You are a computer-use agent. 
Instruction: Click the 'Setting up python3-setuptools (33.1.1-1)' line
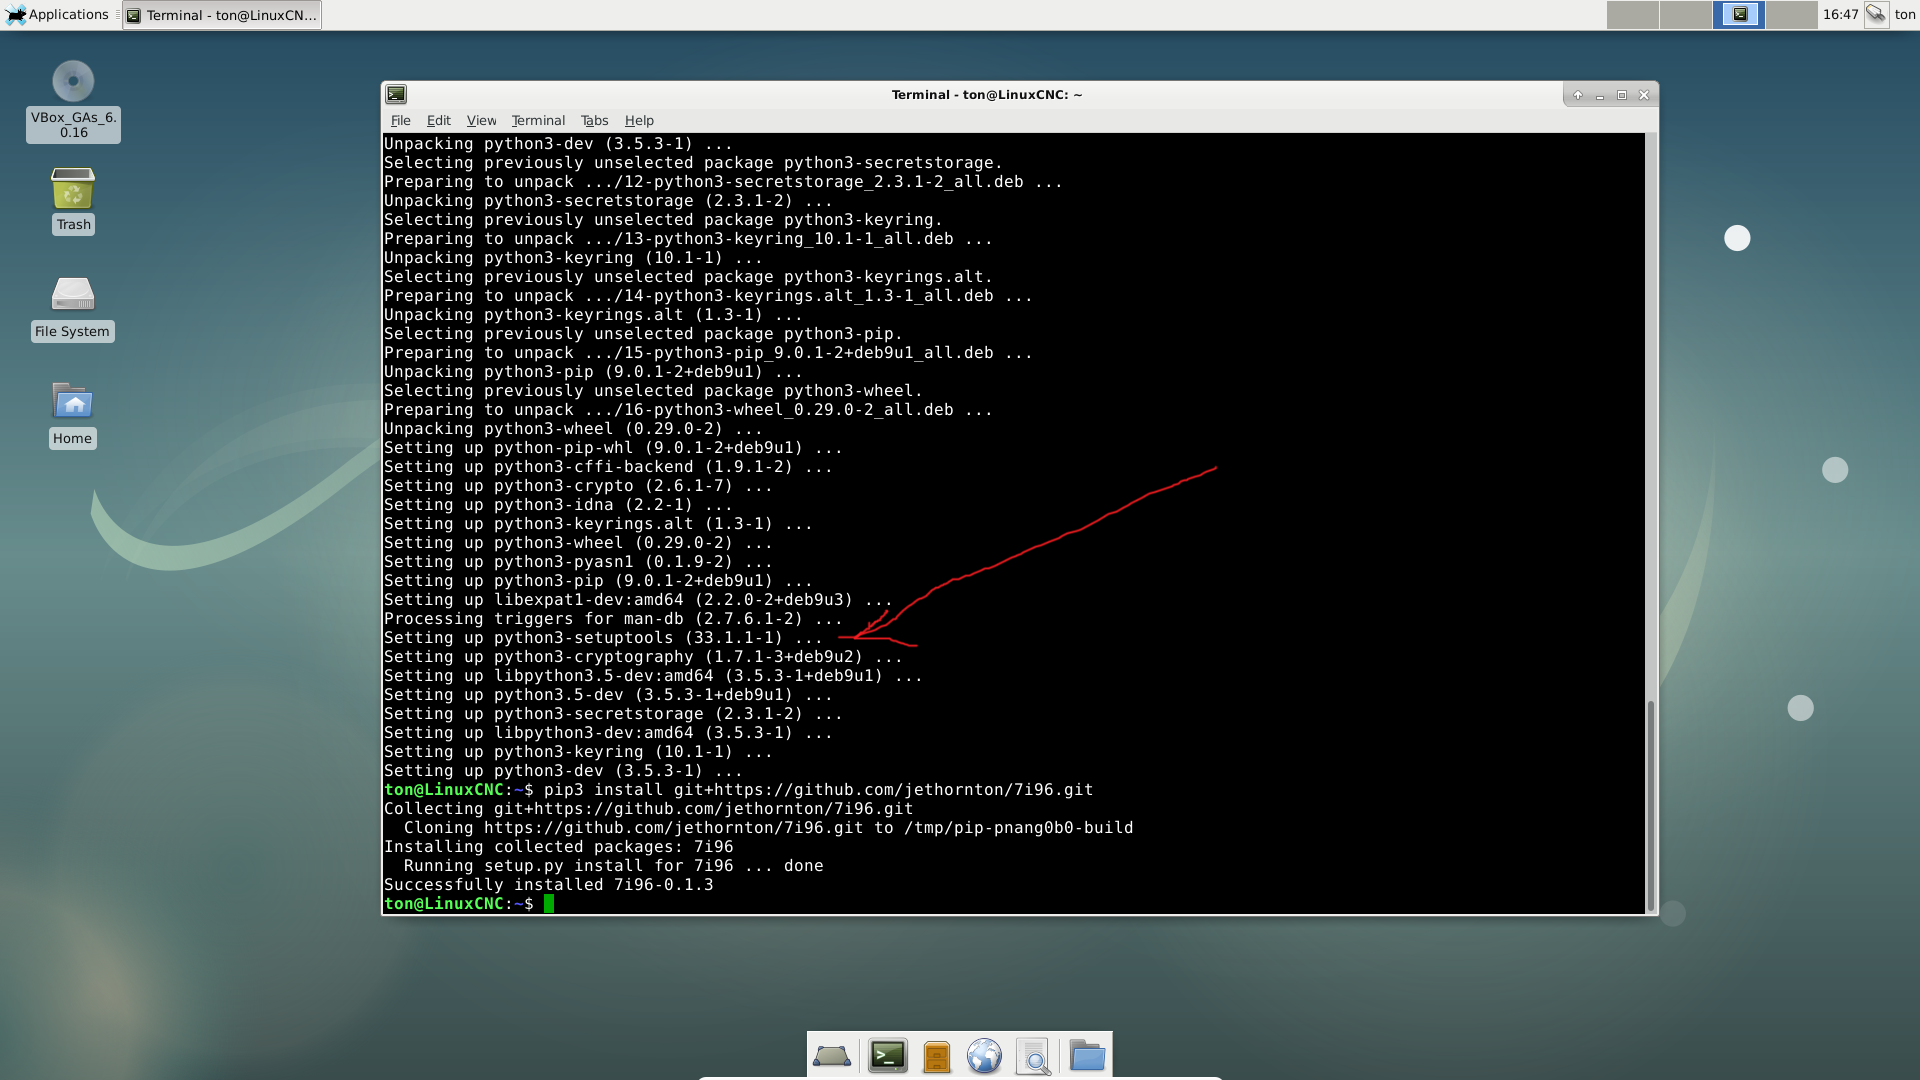603,638
